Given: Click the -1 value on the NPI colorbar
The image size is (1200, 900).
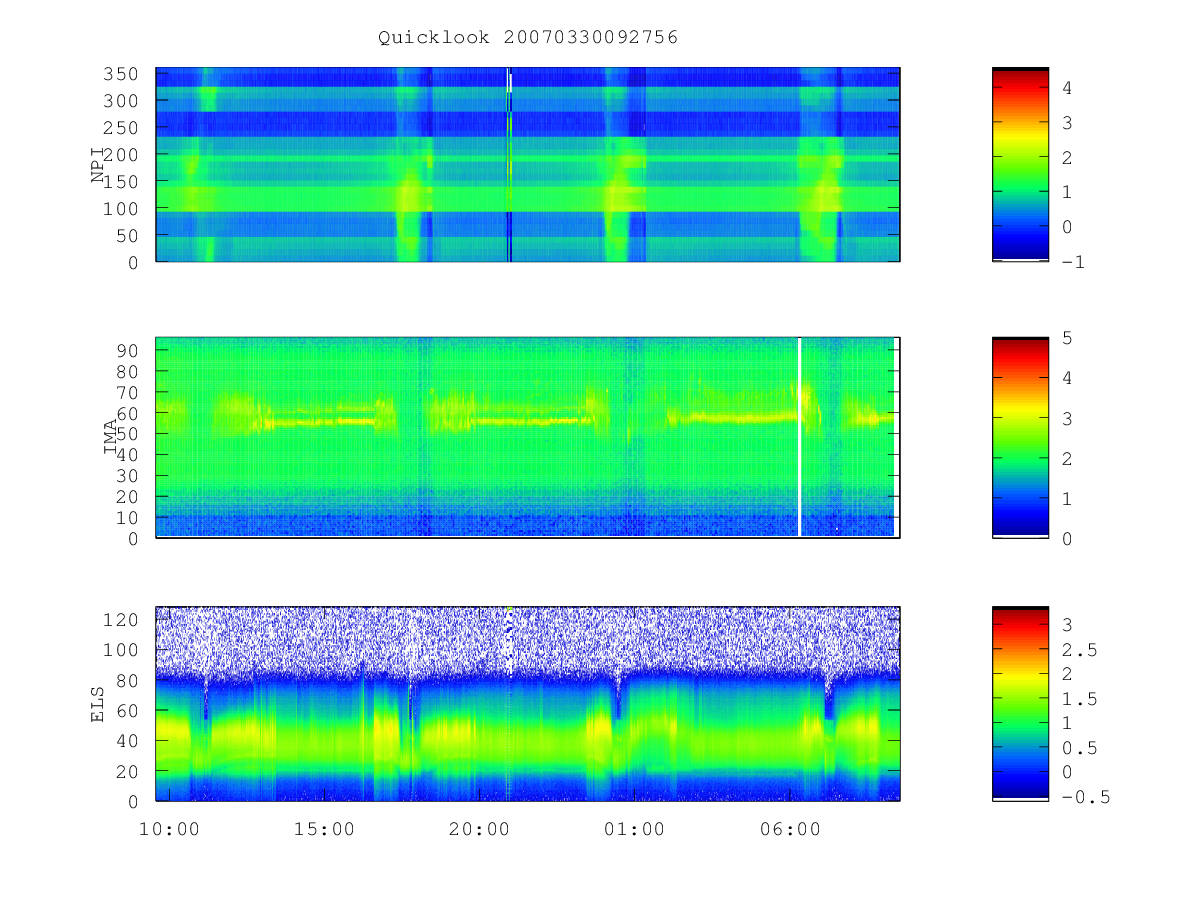Looking at the screenshot, I should coord(1074,262).
